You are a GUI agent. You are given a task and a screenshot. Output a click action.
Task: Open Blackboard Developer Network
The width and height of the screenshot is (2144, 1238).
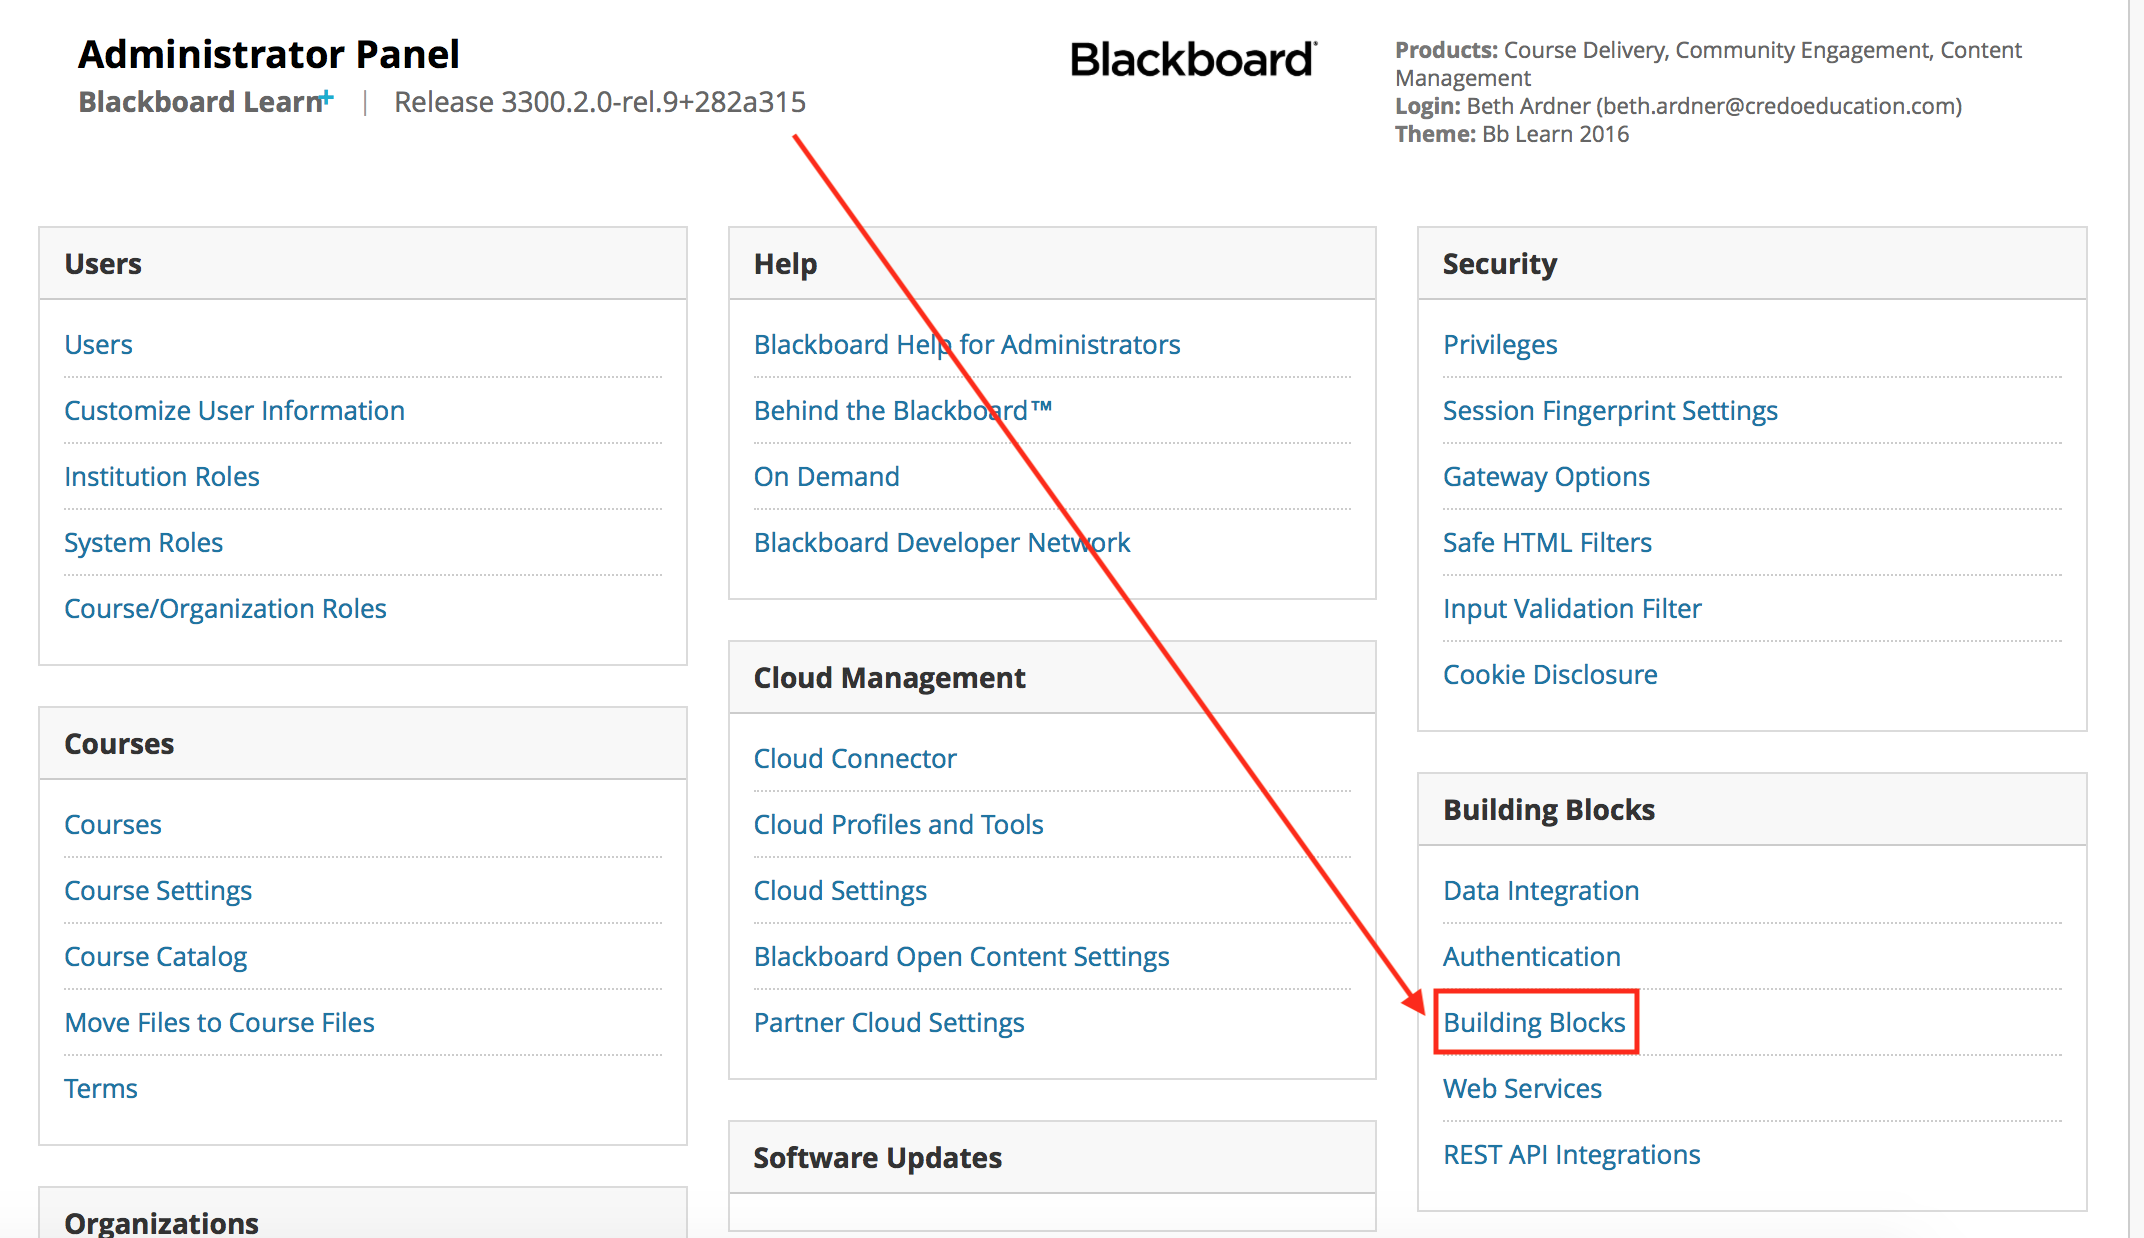[941, 542]
